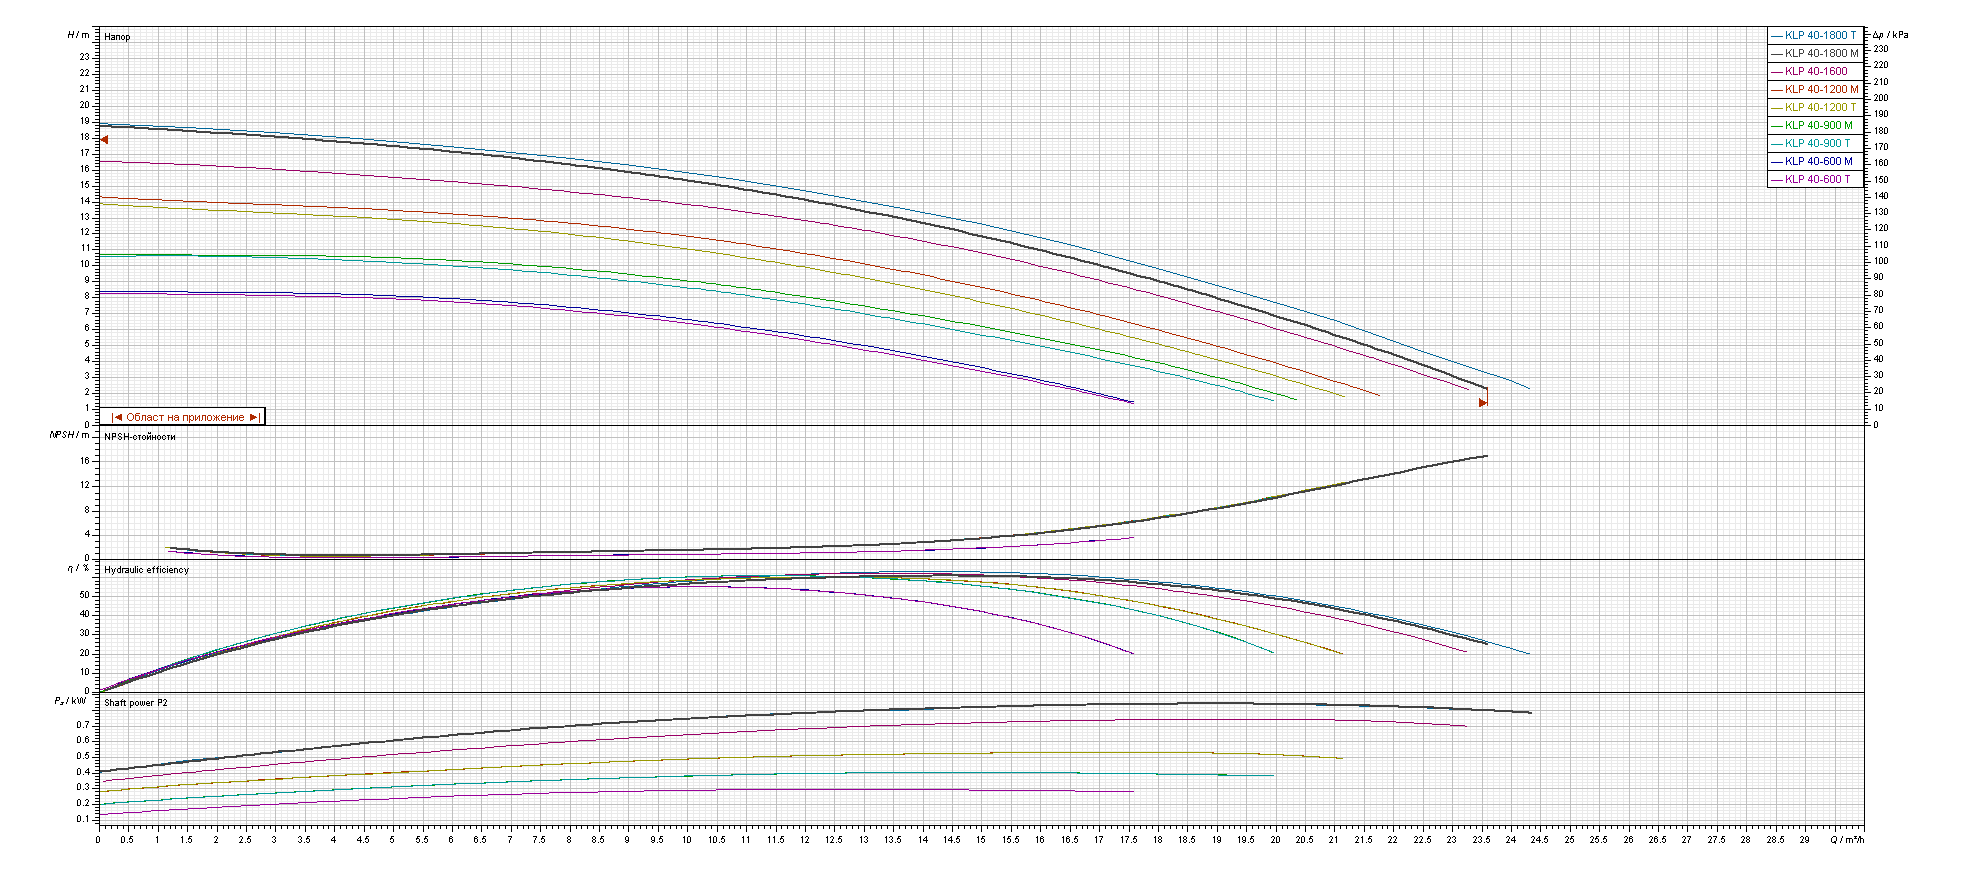
Task: Click the KLP 40-1600 legend entry
Action: tap(1816, 71)
